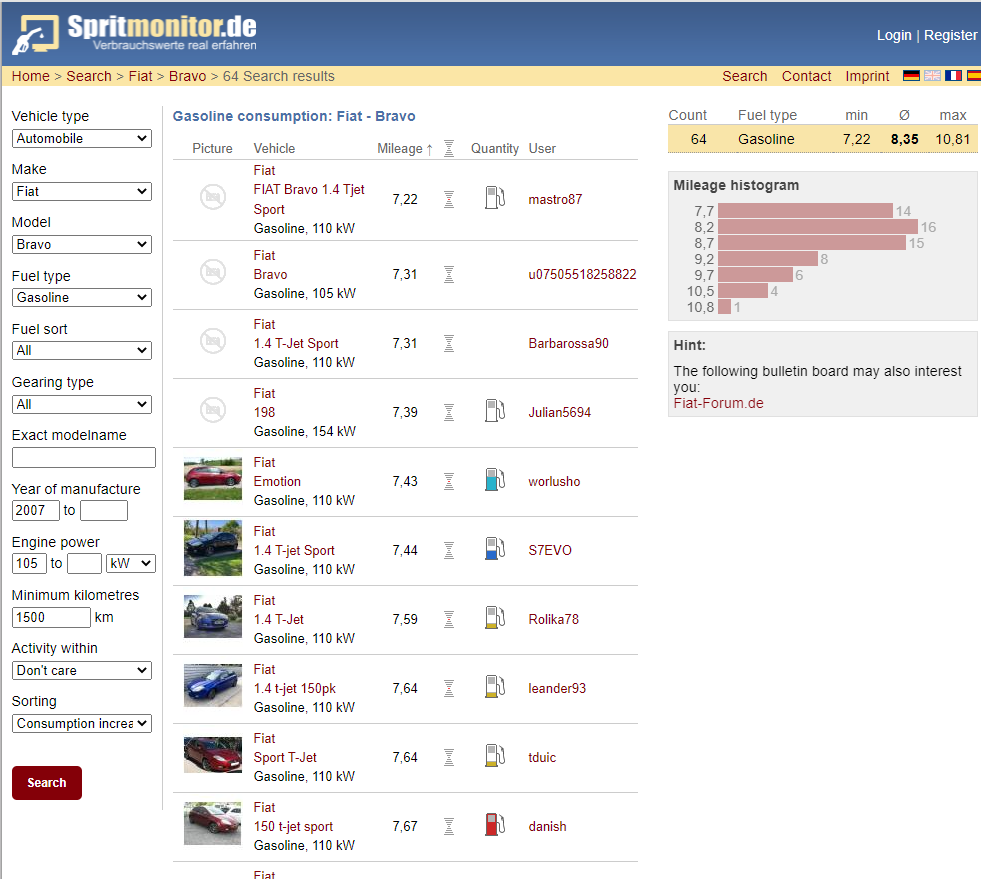Click the hourglass icon in leander93's row
The image size is (981, 879).
pos(449,688)
